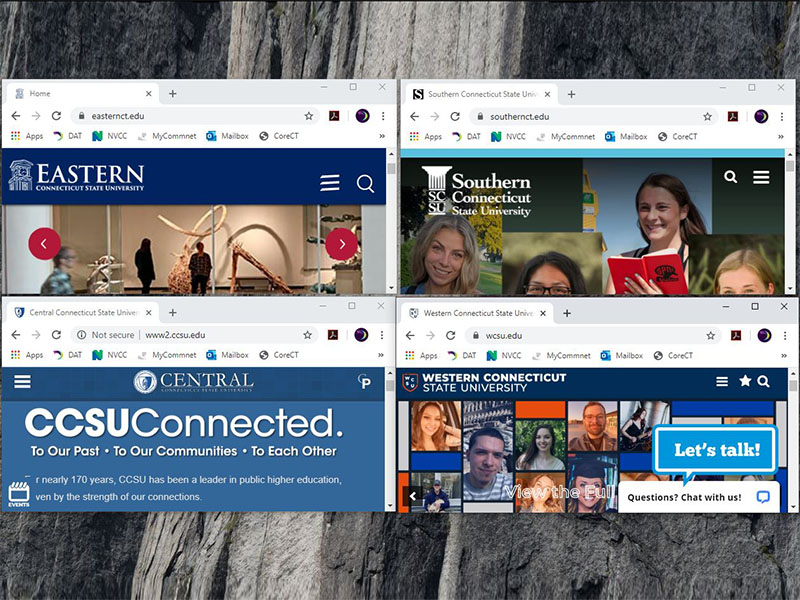Image resolution: width=800 pixels, height=600 pixels.
Task: Show the site info icon beside Not secure
Action: point(81,335)
